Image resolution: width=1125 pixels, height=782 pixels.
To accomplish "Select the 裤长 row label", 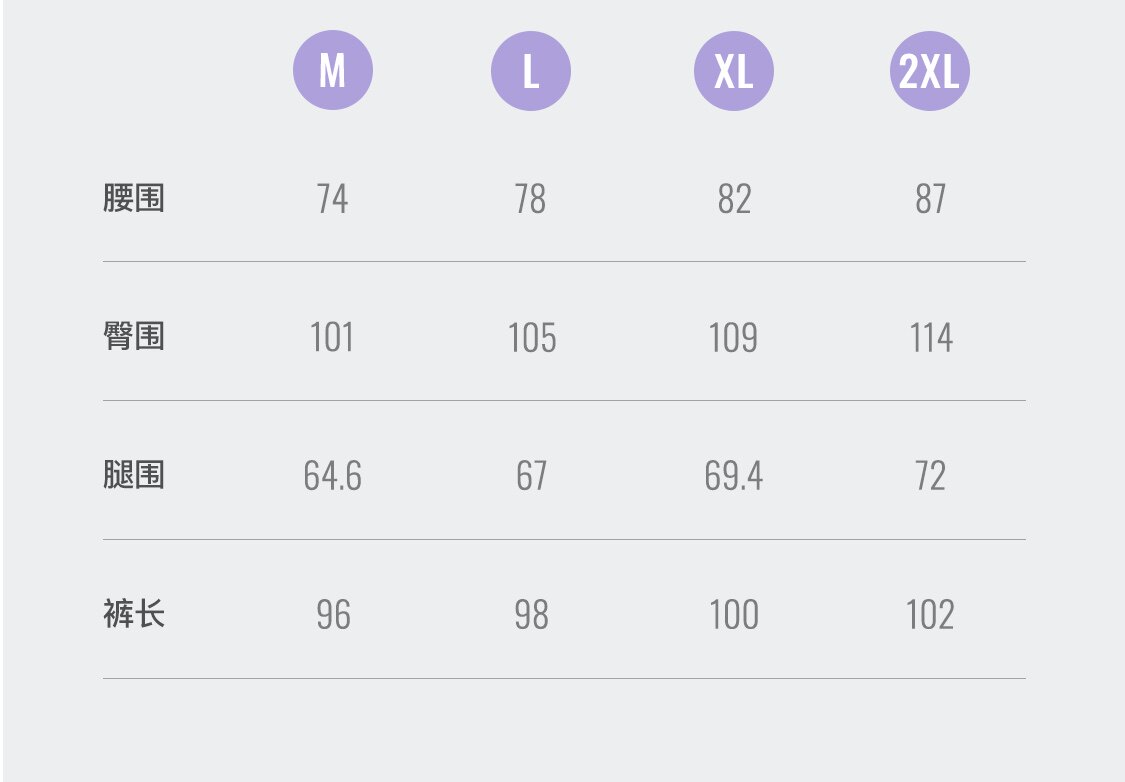I will 133,613.
